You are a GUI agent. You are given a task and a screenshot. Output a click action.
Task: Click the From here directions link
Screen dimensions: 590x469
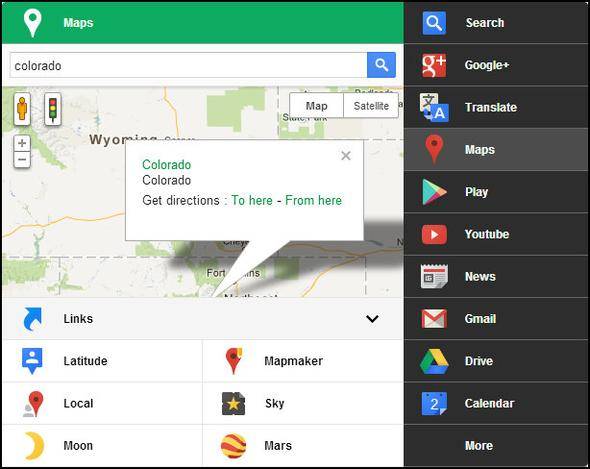[x=313, y=200]
